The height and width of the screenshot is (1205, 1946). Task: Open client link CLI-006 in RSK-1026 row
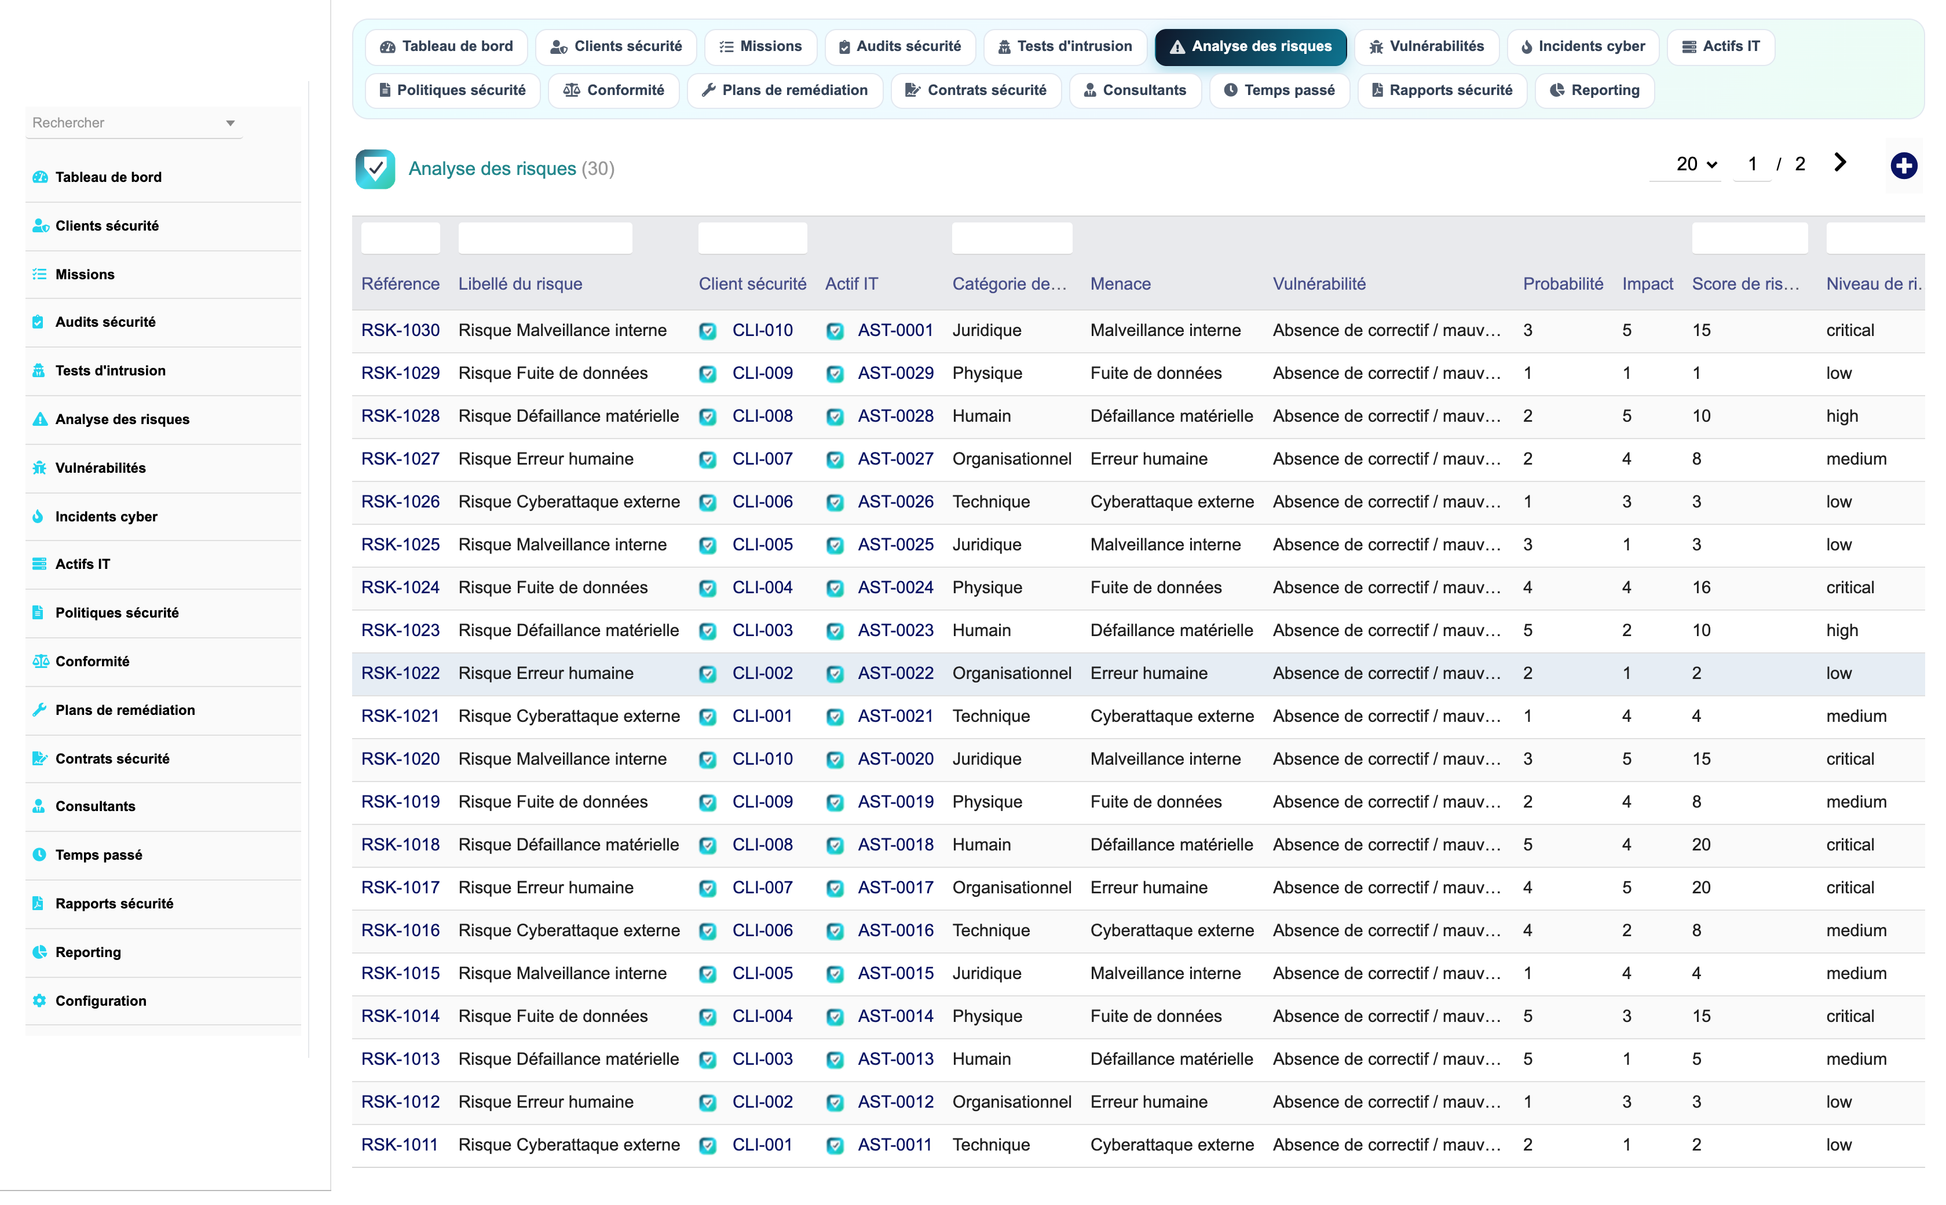762,502
